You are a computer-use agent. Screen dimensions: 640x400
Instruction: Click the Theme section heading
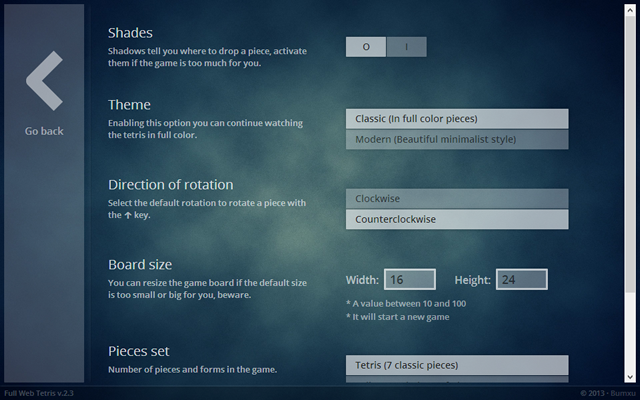coord(129,105)
